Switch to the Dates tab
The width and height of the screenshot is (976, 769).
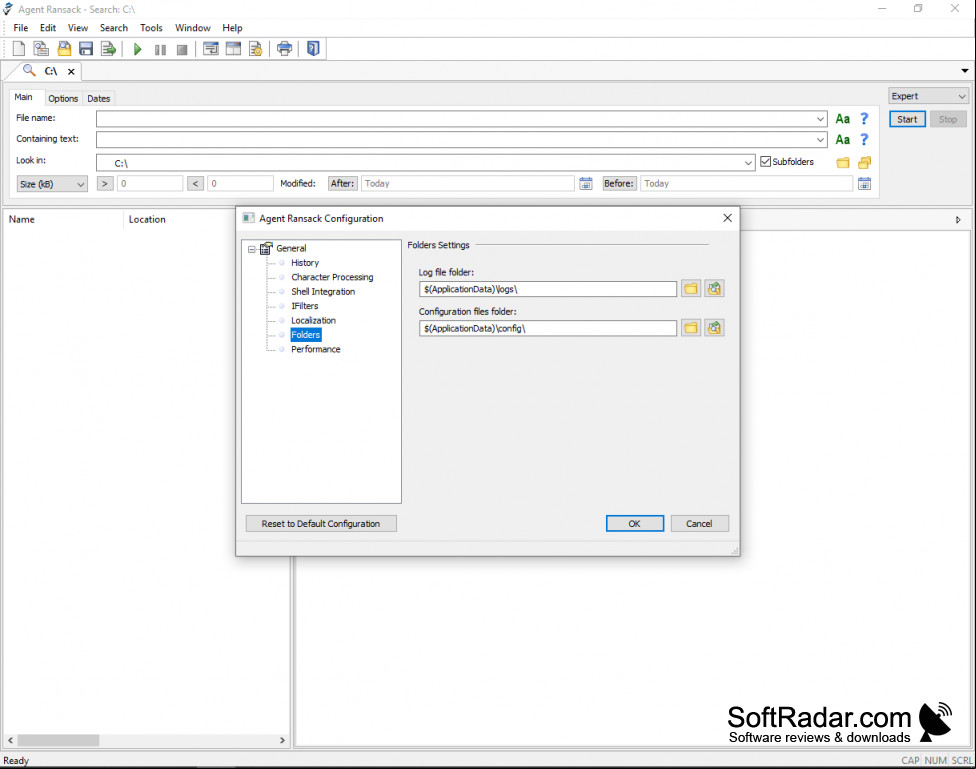pyautogui.click(x=98, y=98)
